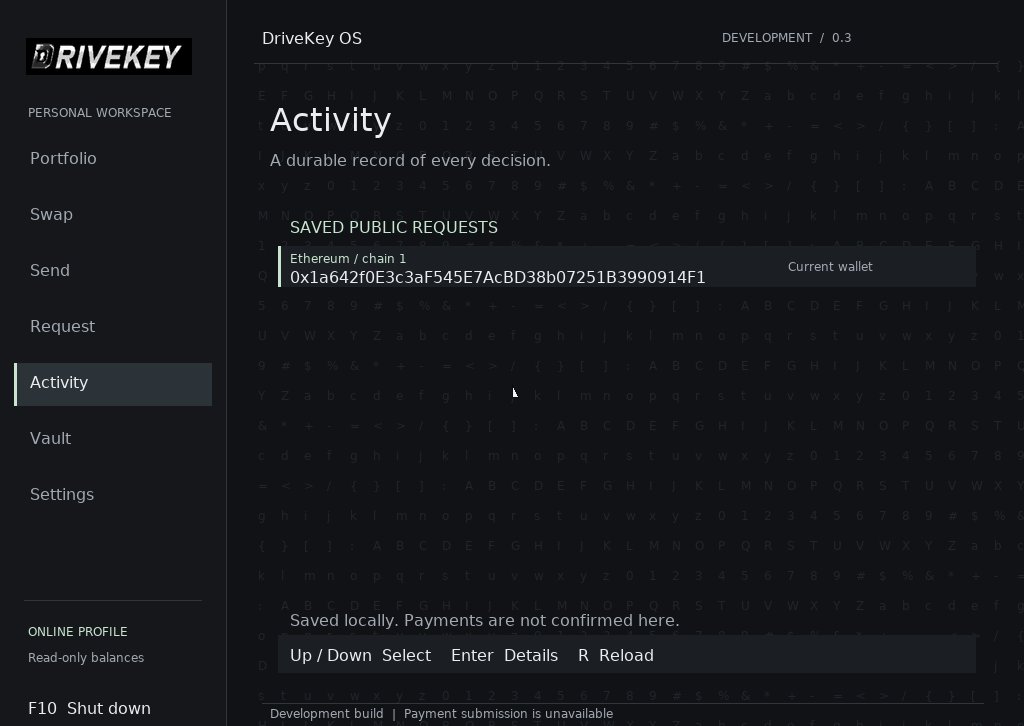
Task: Click the DriveKey OS title
Action: [x=312, y=39]
